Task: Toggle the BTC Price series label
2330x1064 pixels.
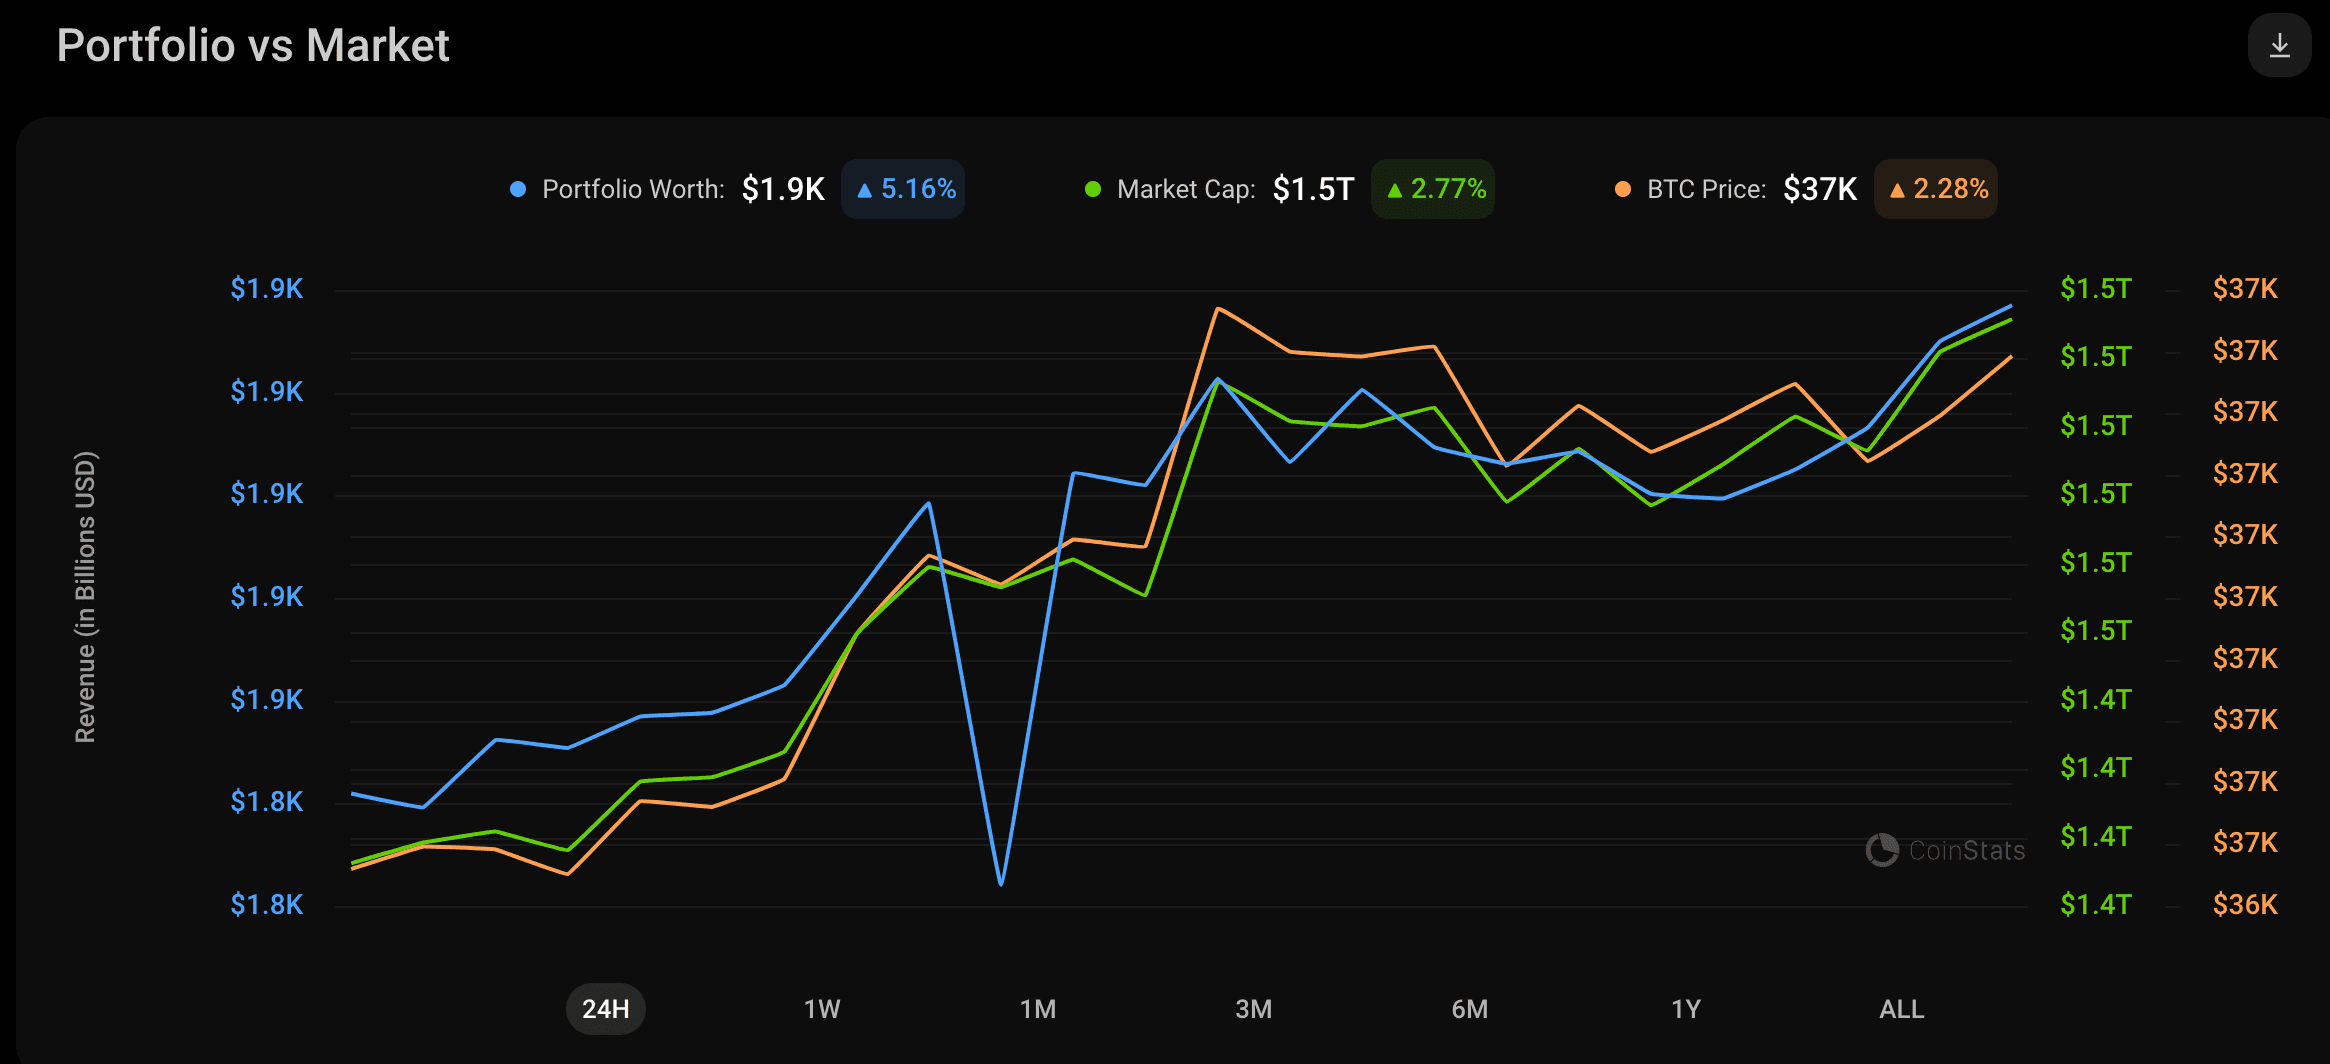Action: tap(1706, 189)
